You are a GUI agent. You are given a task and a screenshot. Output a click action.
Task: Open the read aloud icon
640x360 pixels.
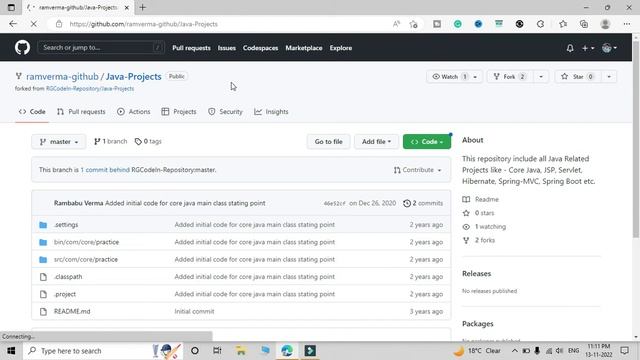[396, 24]
